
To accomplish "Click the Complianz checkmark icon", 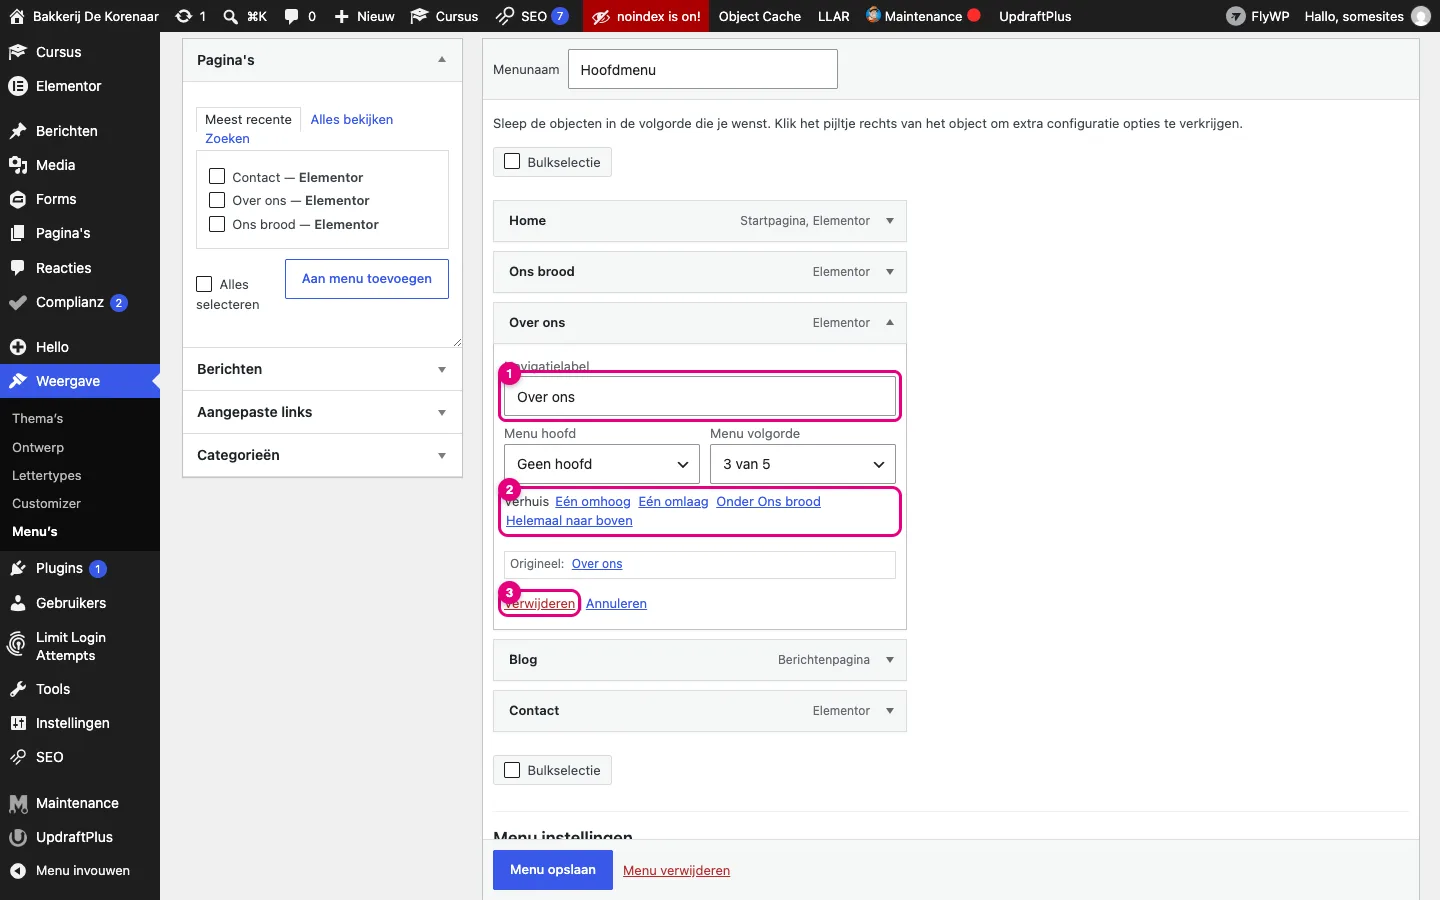I will pos(18,302).
